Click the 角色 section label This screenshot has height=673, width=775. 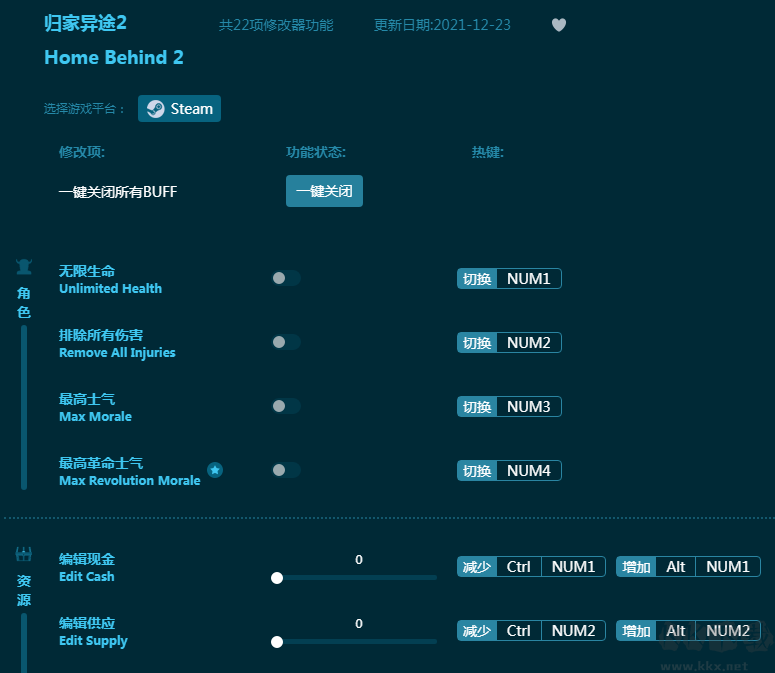tap(24, 302)
